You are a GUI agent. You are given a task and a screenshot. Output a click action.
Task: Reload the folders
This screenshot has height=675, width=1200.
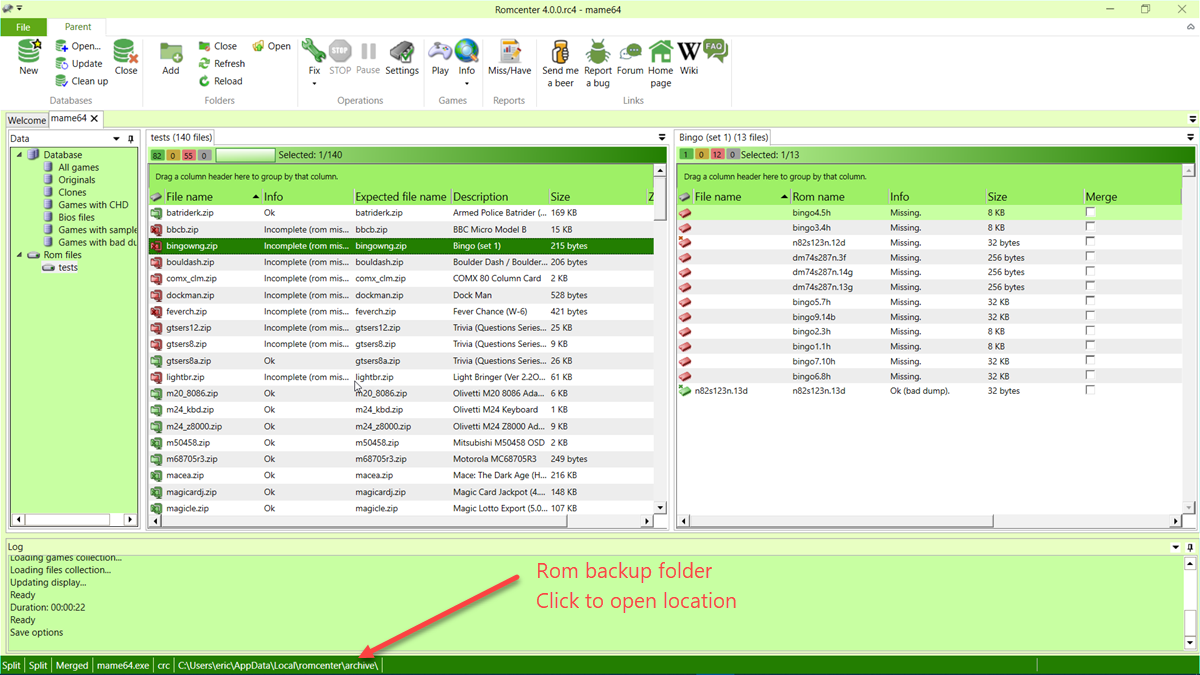(x=220, y=81)
